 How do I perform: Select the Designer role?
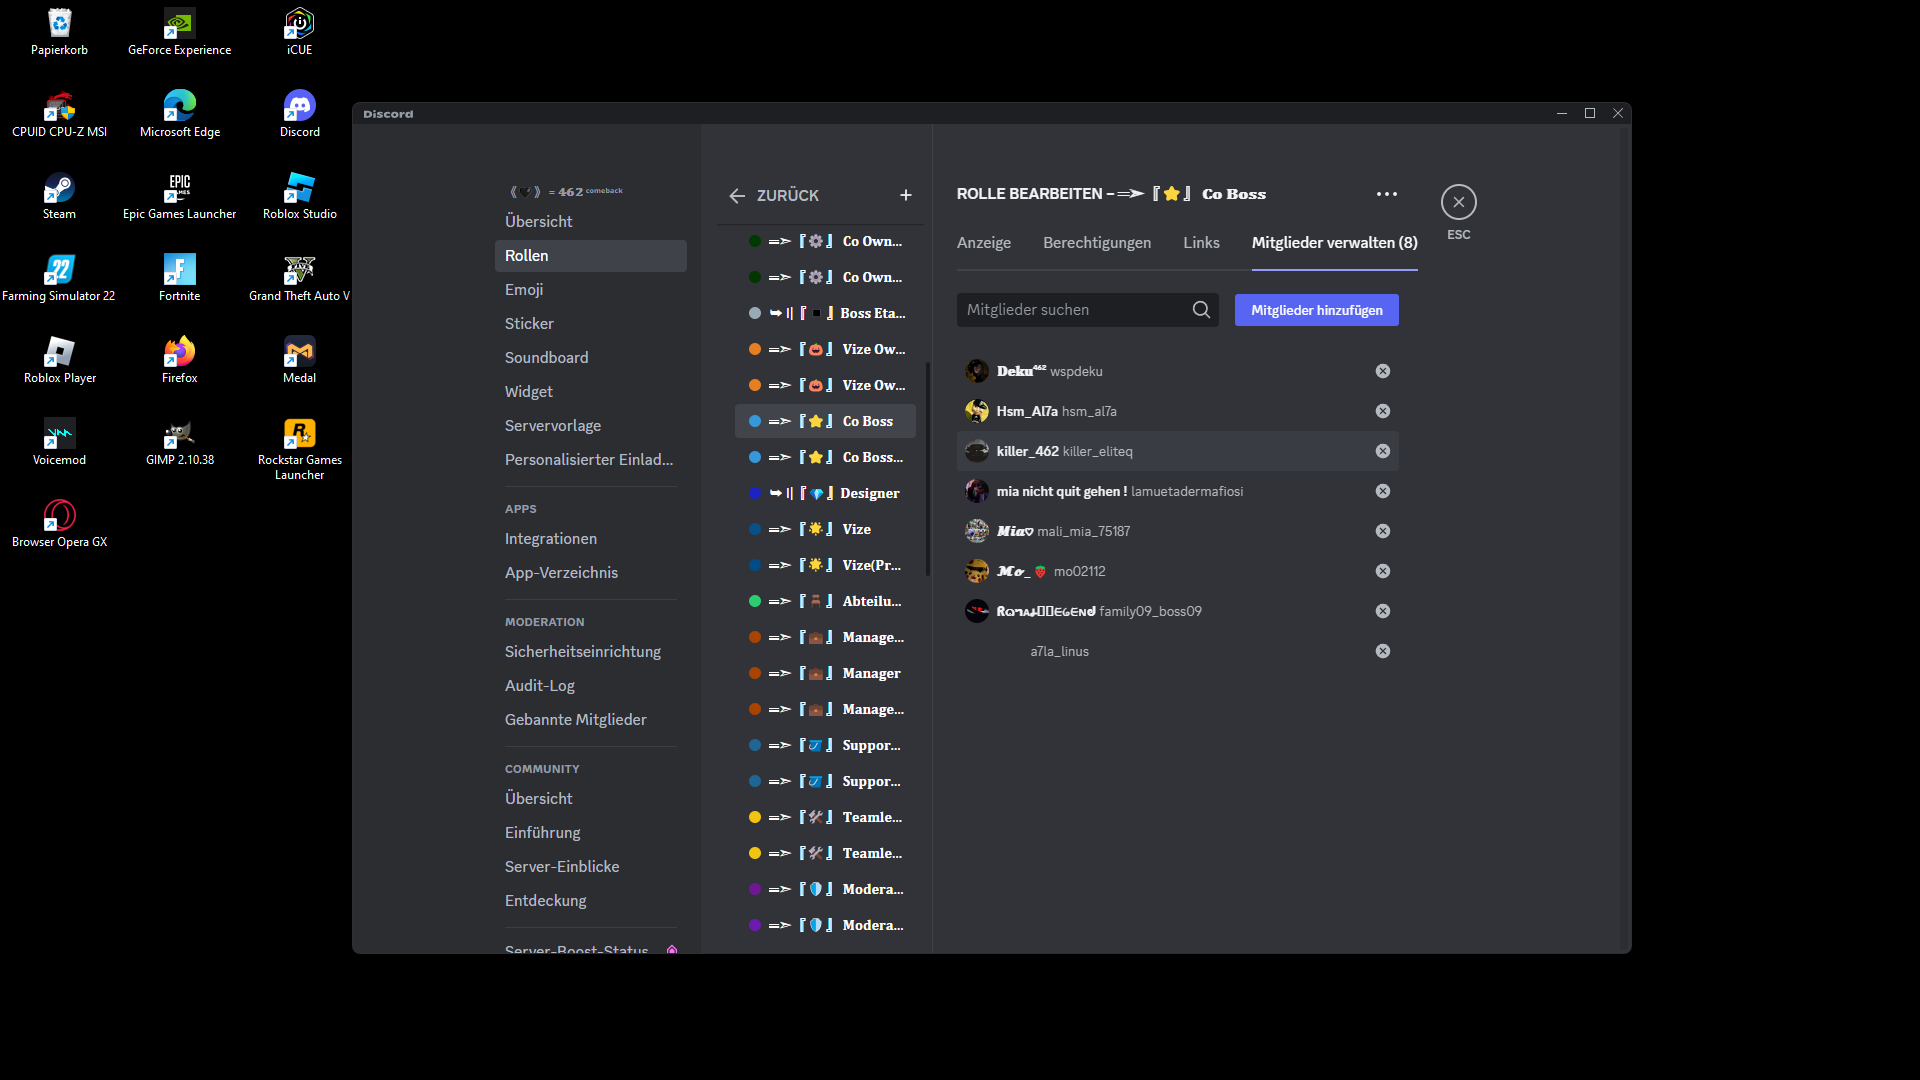tap(825, 493)
